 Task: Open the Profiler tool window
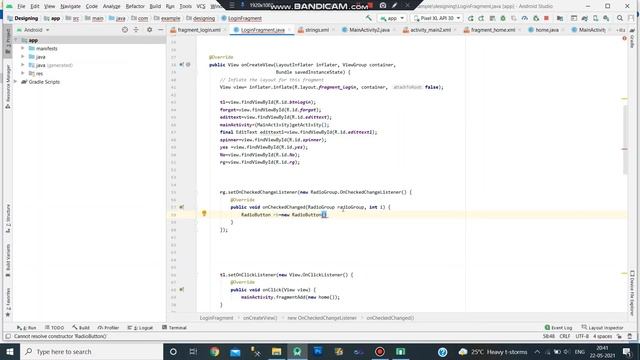108,327
